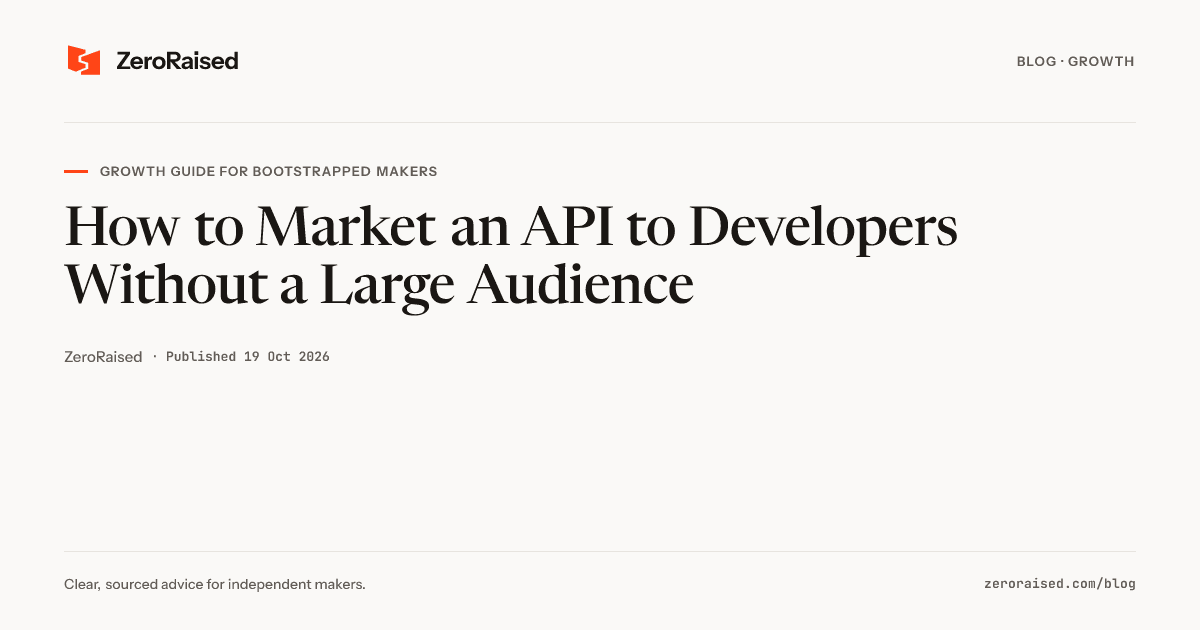Select the BLOG · GROWTH label
The height and width of the screenshot is (630, 1200).
pyautogui.click(x=1075, y=62)
